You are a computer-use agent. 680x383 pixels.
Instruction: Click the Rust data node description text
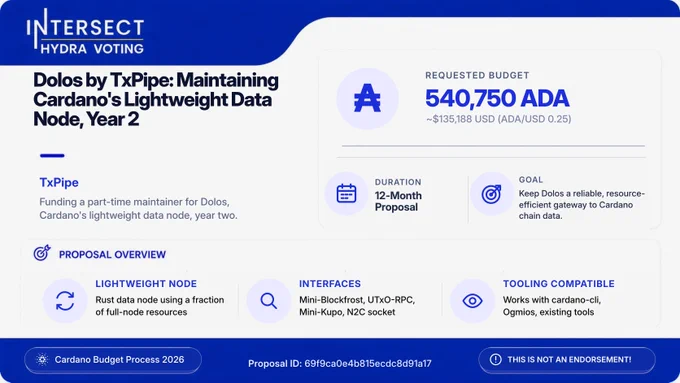pyautogui.click(x=160, y=306)
